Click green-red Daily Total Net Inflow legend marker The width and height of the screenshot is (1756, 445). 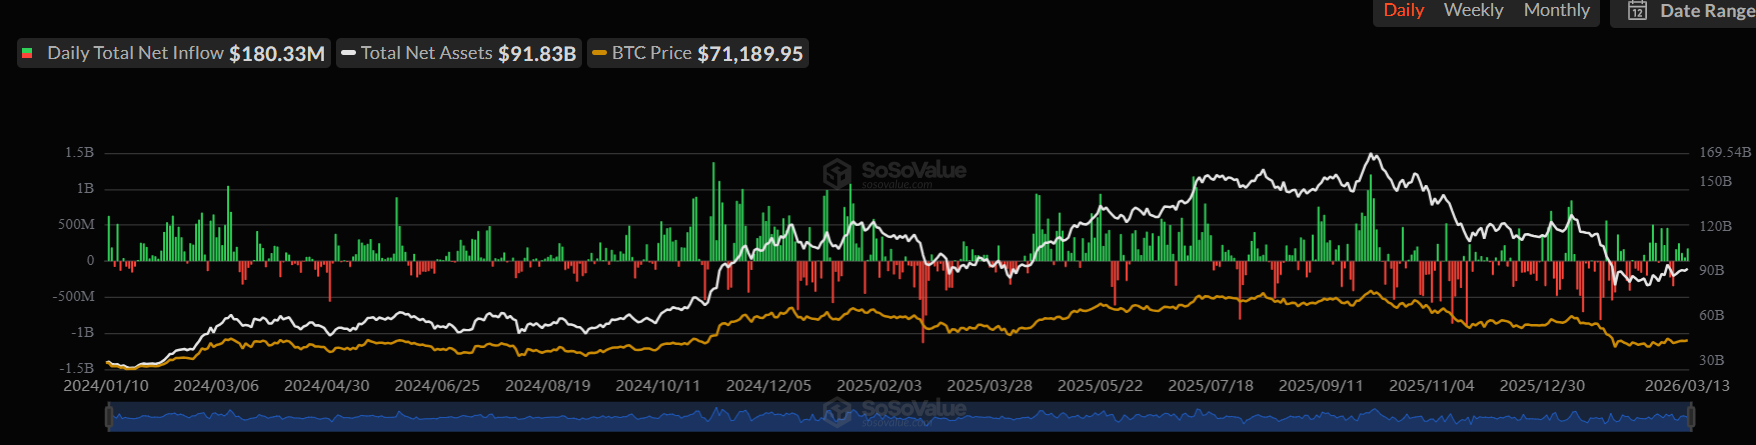pyautogui.click(x=28, y=53)
